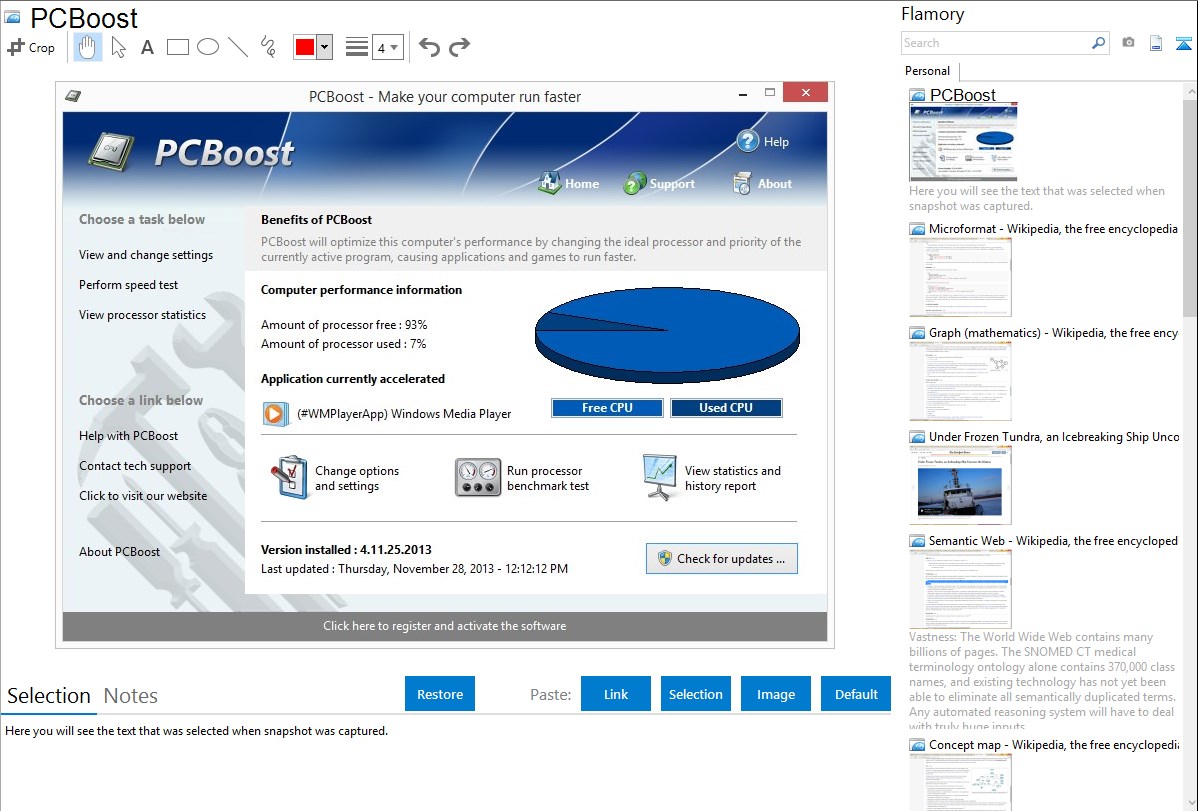
Task: Choose the text annotation tool
Action: pyautogui.click(x=147, y=47)
